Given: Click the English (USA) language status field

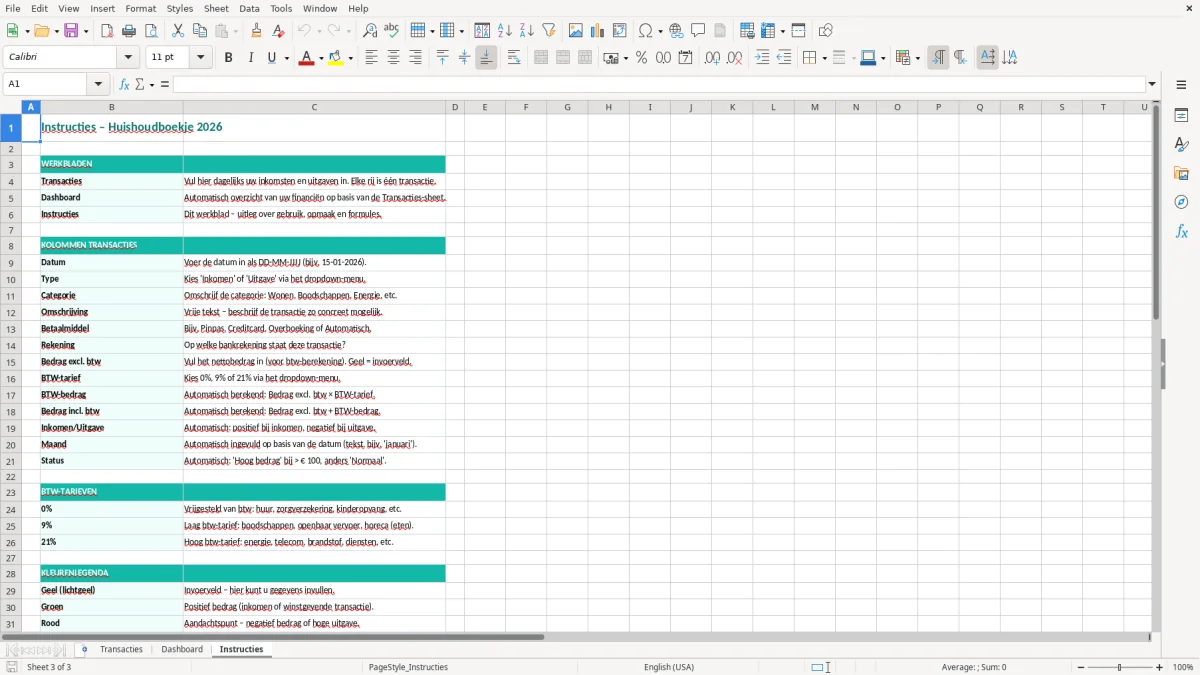Looking at the screenshot, I should point(668,667).
